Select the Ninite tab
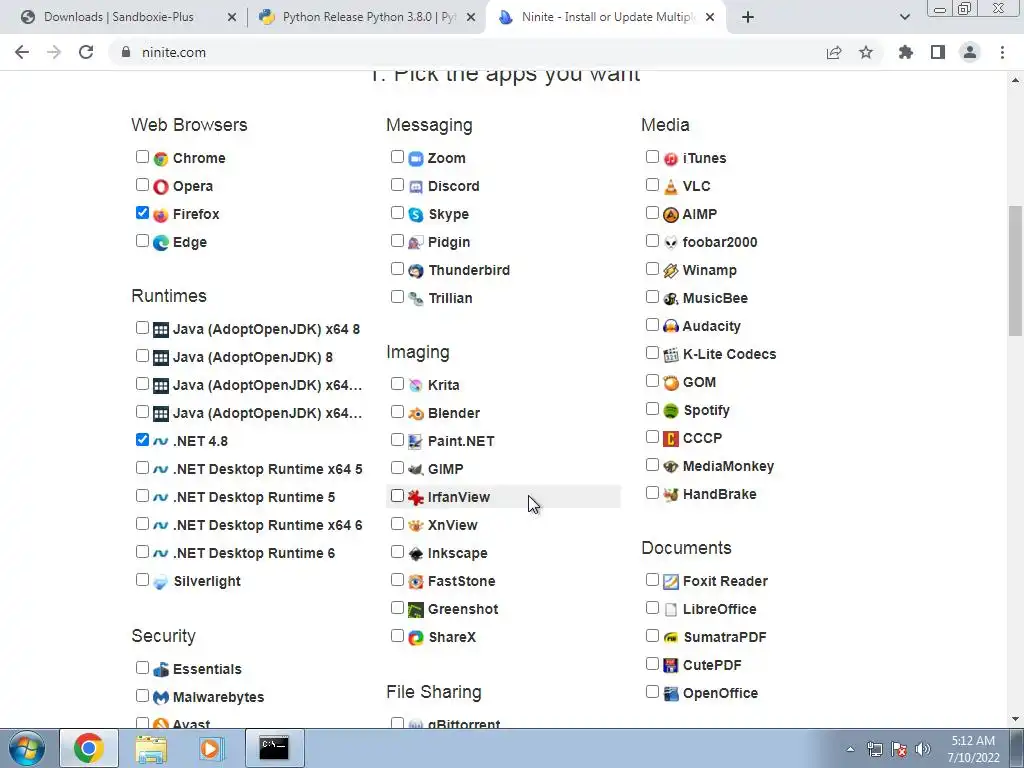Image resolution: width=1024 pixels, height=768 pixels. [607, 17]
